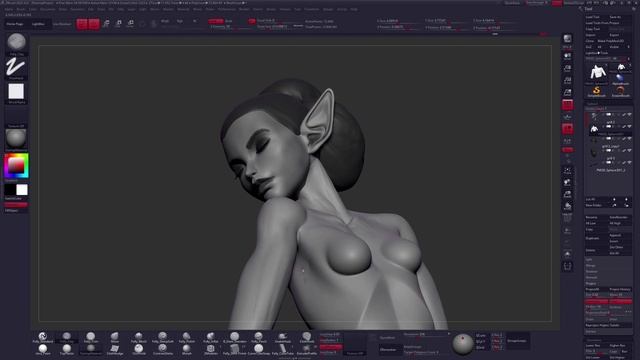Image resolution: width=640 pixels, height=360 pixels.
Task: Select the Move brush in bottom shelf
Action: pyautogui.click(x=115, y=337)
